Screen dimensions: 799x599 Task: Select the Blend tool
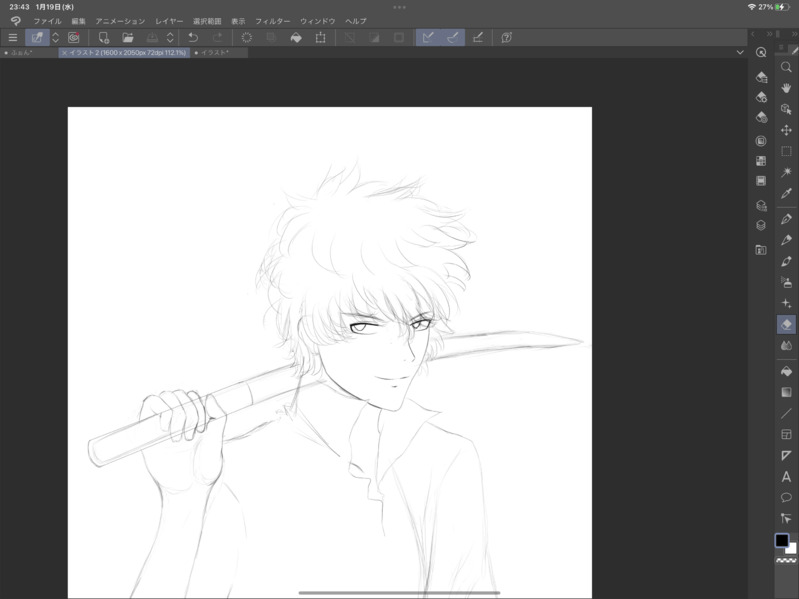[x=786, y=346]
